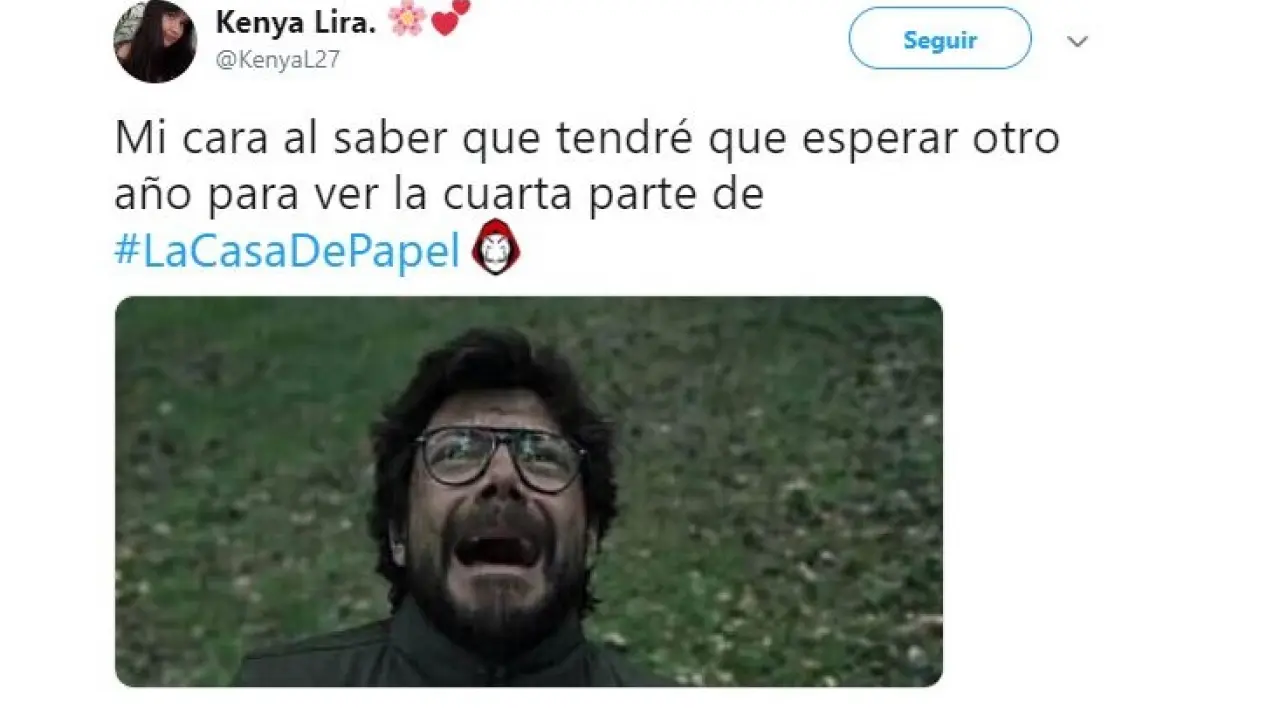The width and height of the screenshot is (1280, 720).
Task: Click the tweet line 'año para ver la cuarta parte de'
Action: 439,194
